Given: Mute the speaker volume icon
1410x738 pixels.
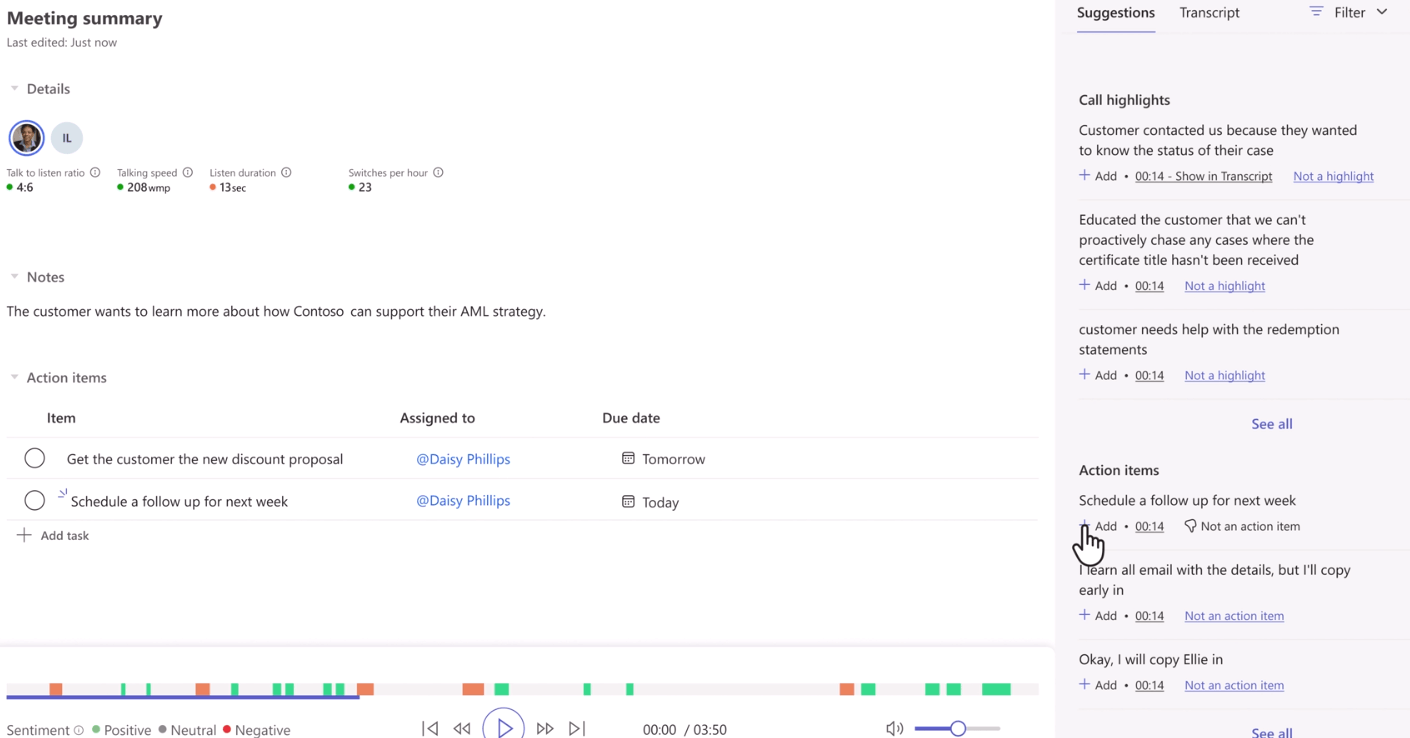Looking at the screenshot, I should (895, 729).
